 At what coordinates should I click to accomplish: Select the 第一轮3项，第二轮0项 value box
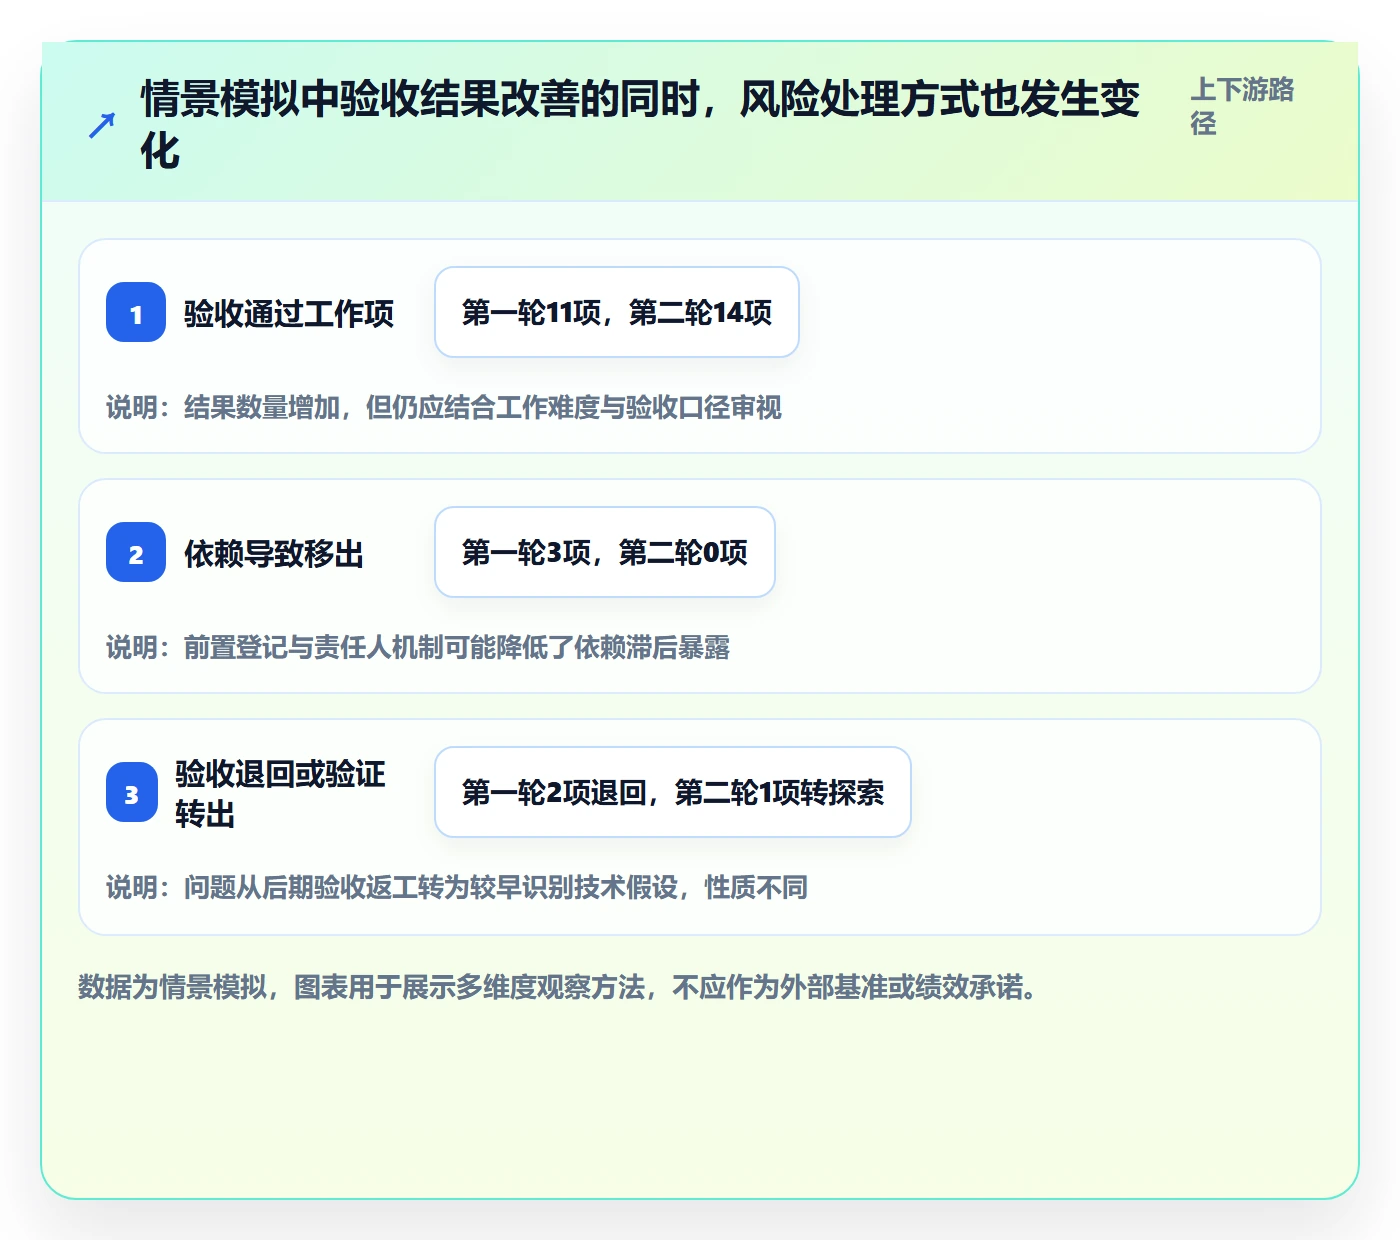pyautogui.click(x=605, y=552)
